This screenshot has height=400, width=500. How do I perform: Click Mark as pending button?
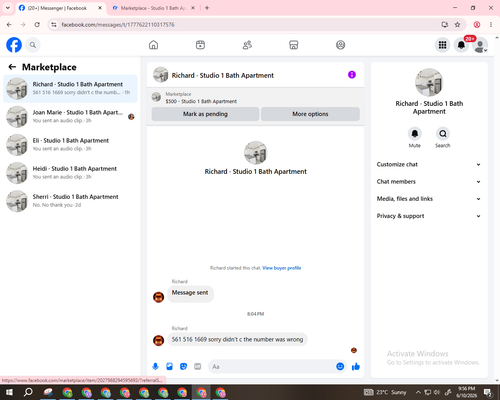point(205,114)
